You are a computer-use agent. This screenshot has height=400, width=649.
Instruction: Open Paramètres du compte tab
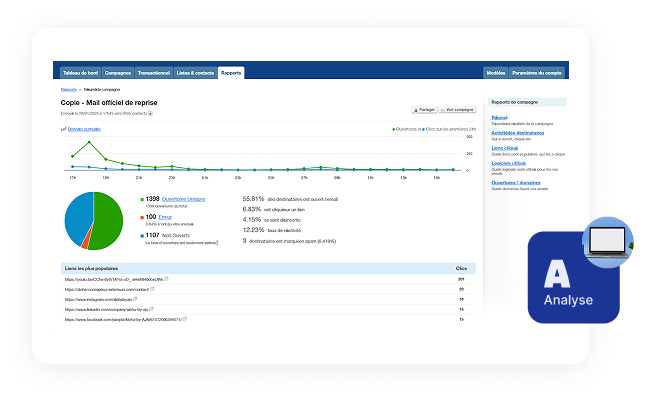pos(537,73)
